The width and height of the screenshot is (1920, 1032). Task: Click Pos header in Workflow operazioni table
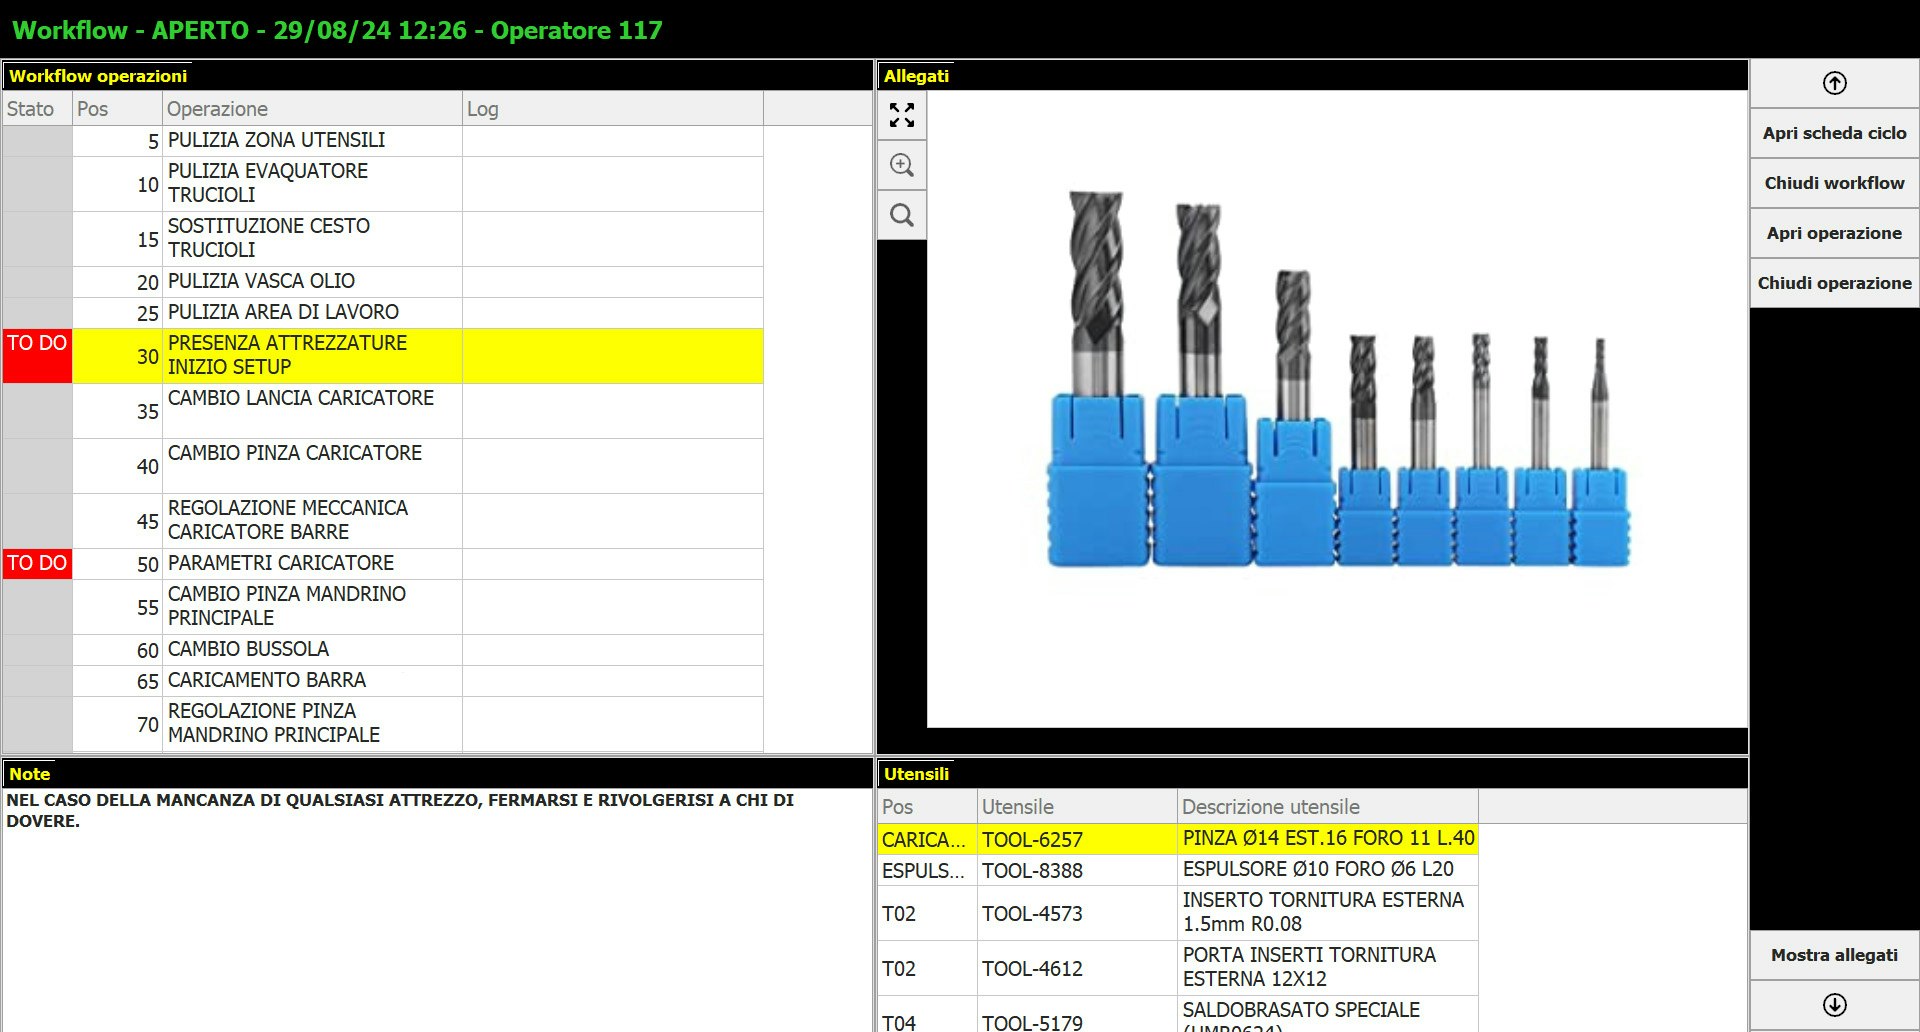tap(117, 109)
